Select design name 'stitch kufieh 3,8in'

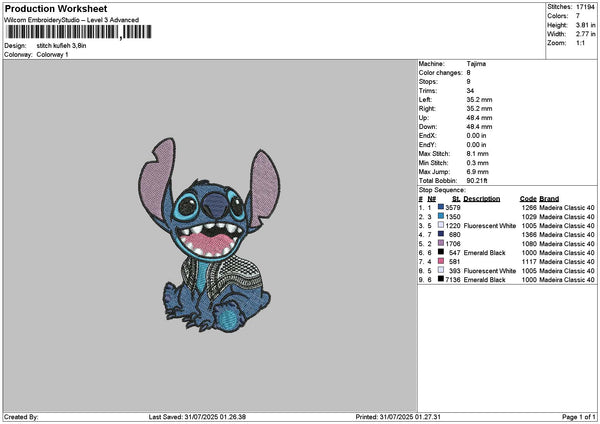(61, 46)
